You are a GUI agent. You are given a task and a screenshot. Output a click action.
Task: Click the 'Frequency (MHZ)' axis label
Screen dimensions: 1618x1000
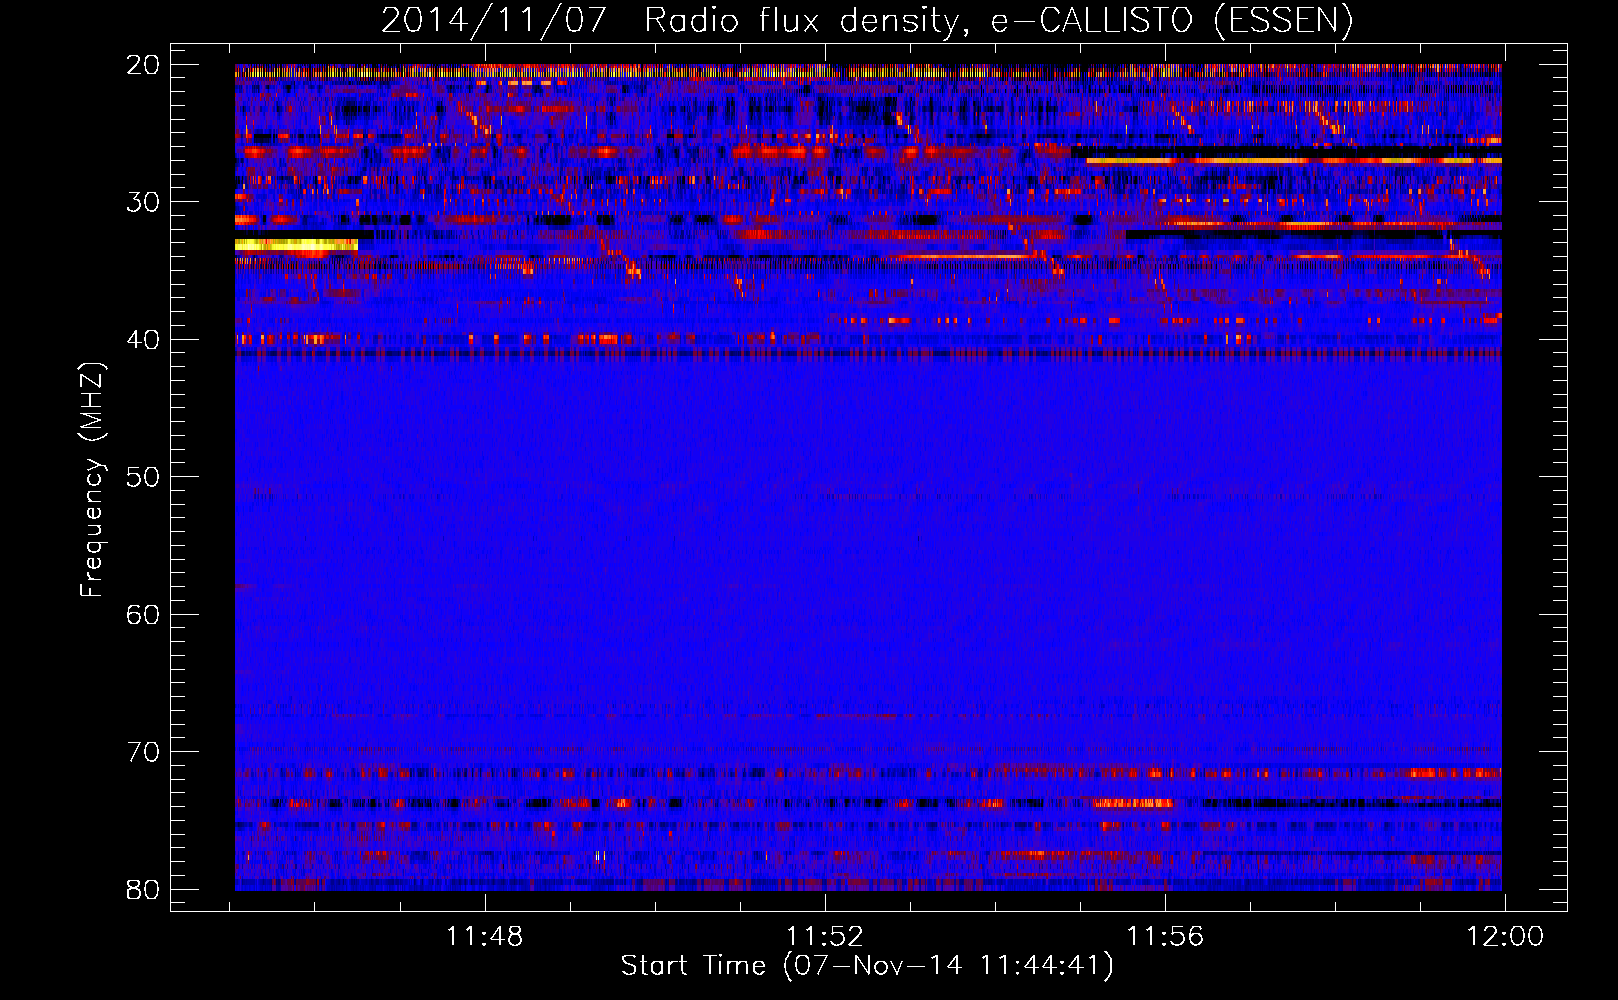(x=92, y=479)
